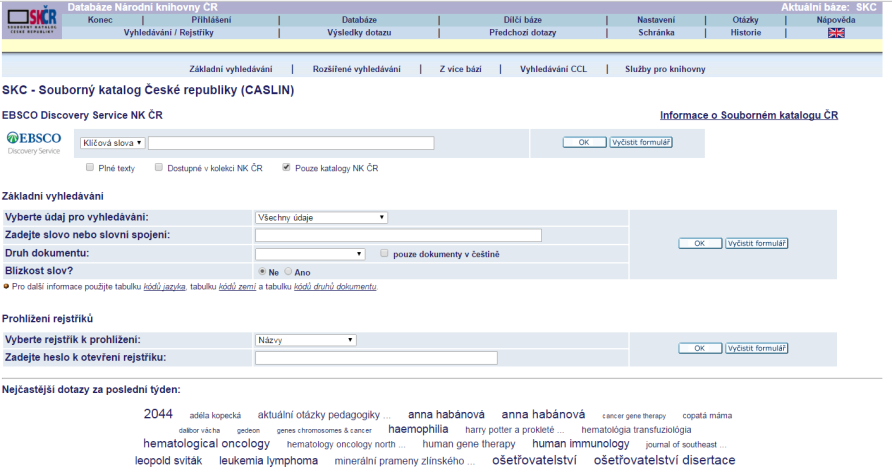Open Služby pro knihovny tab

[665, 69]
